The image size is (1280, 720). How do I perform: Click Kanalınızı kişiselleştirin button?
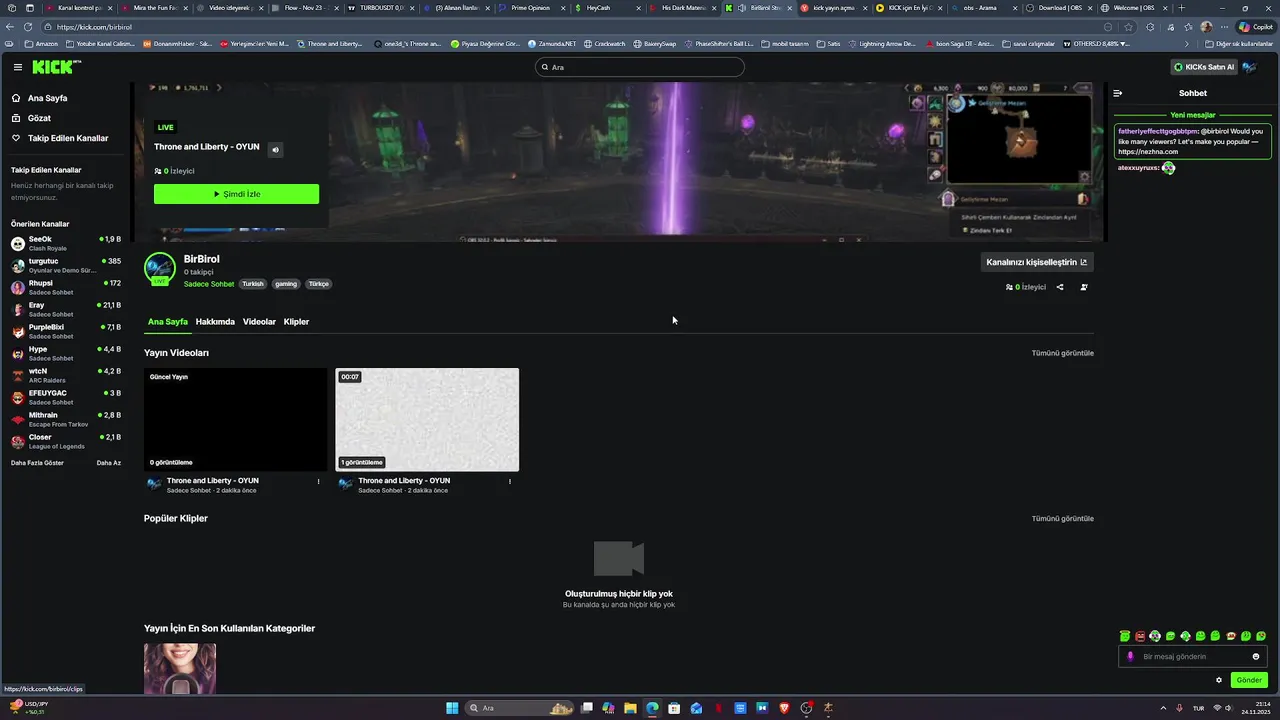point(1037,262)
